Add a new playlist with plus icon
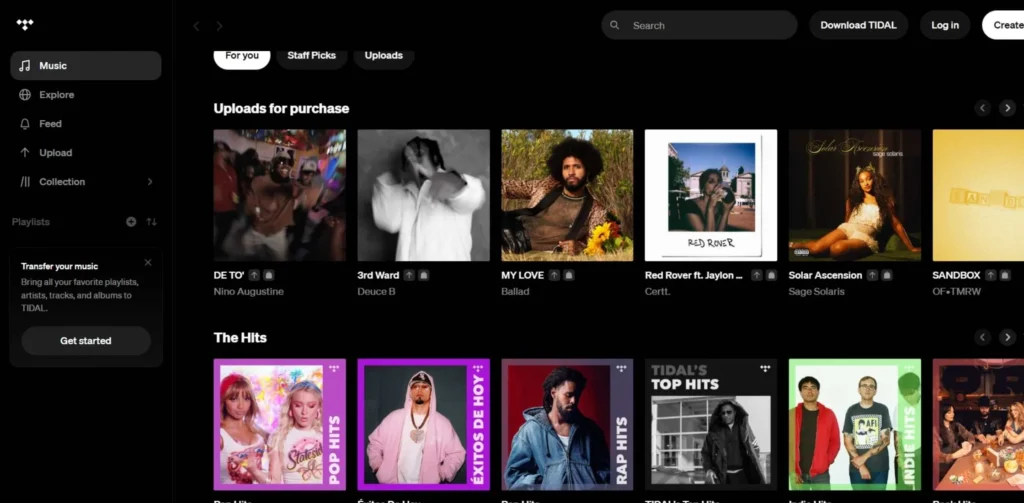Image resolution: width=1024 pixels, height=503 pixels. pos(131,222)
